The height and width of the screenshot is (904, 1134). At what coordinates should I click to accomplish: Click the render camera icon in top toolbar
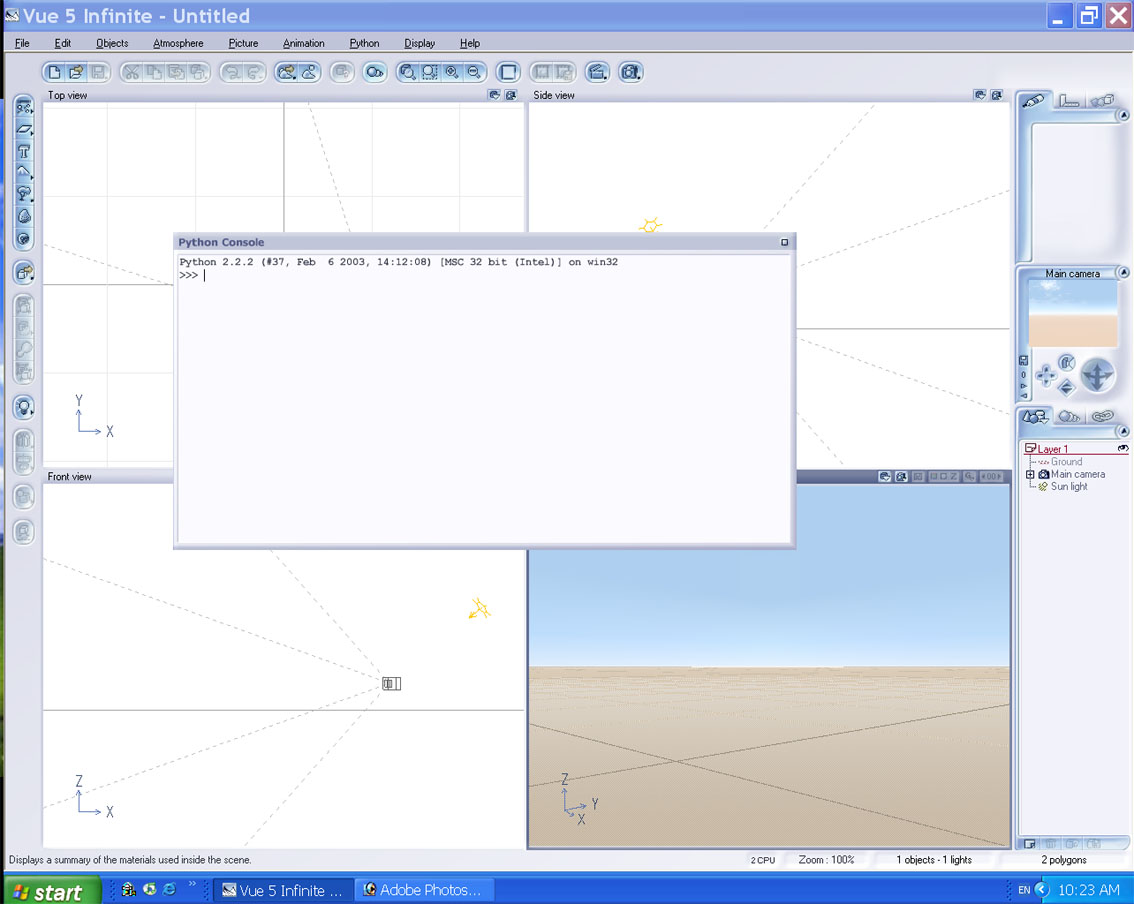(x=630, y=72)
